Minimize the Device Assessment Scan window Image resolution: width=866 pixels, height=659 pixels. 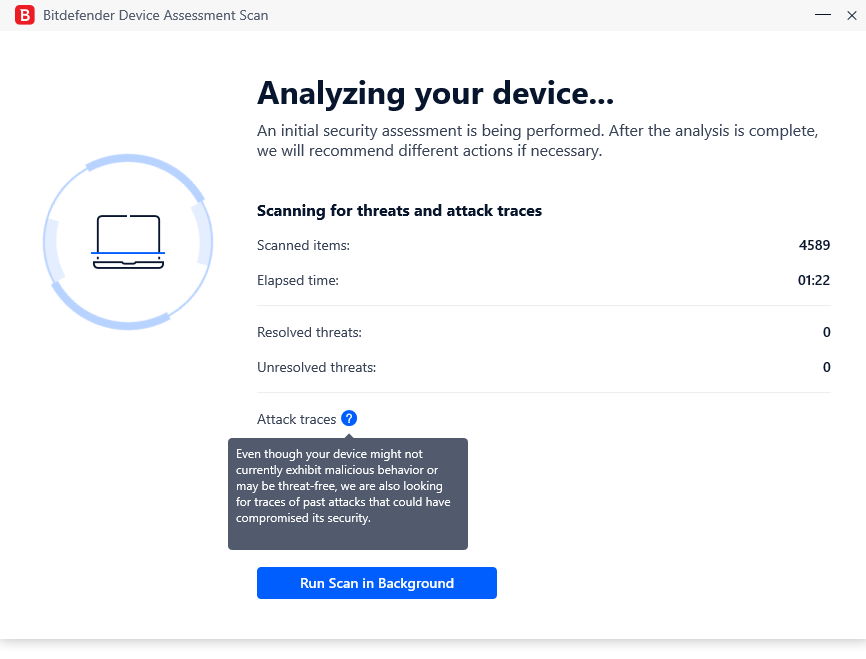click(823, 15)
